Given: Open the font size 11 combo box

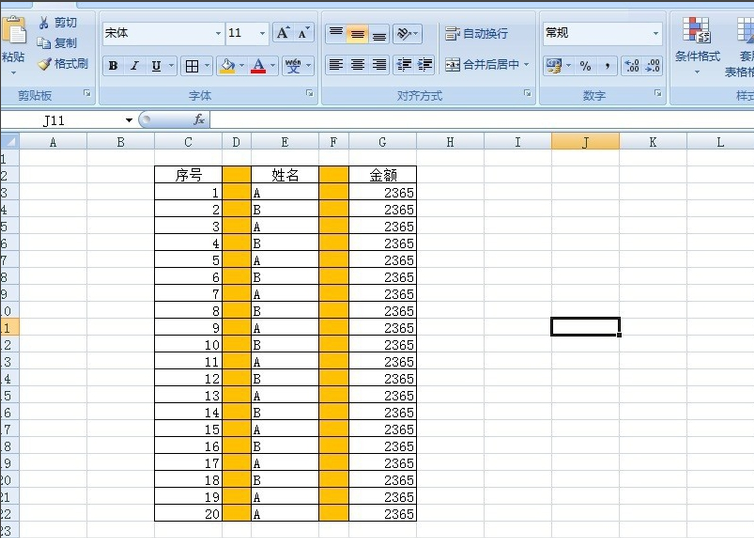Looking at the screenshot, I should (x=247, y=33).
